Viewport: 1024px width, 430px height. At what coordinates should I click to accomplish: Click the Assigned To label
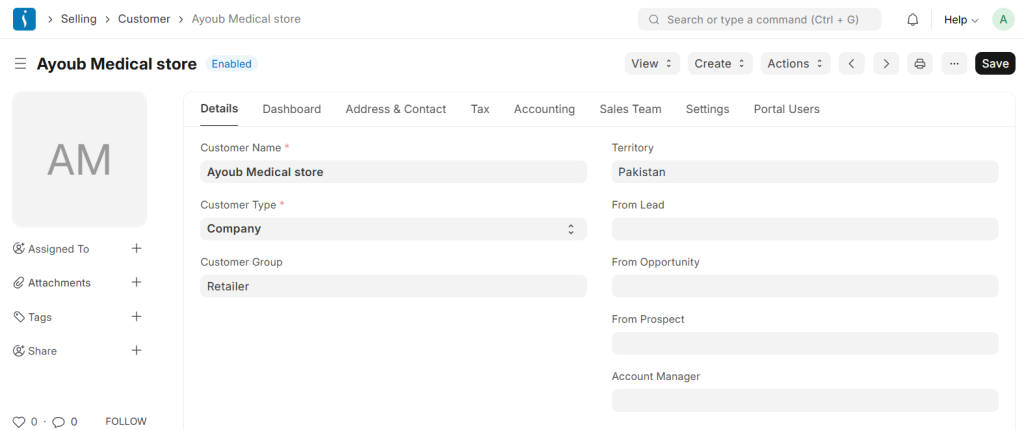coord(58,249)
